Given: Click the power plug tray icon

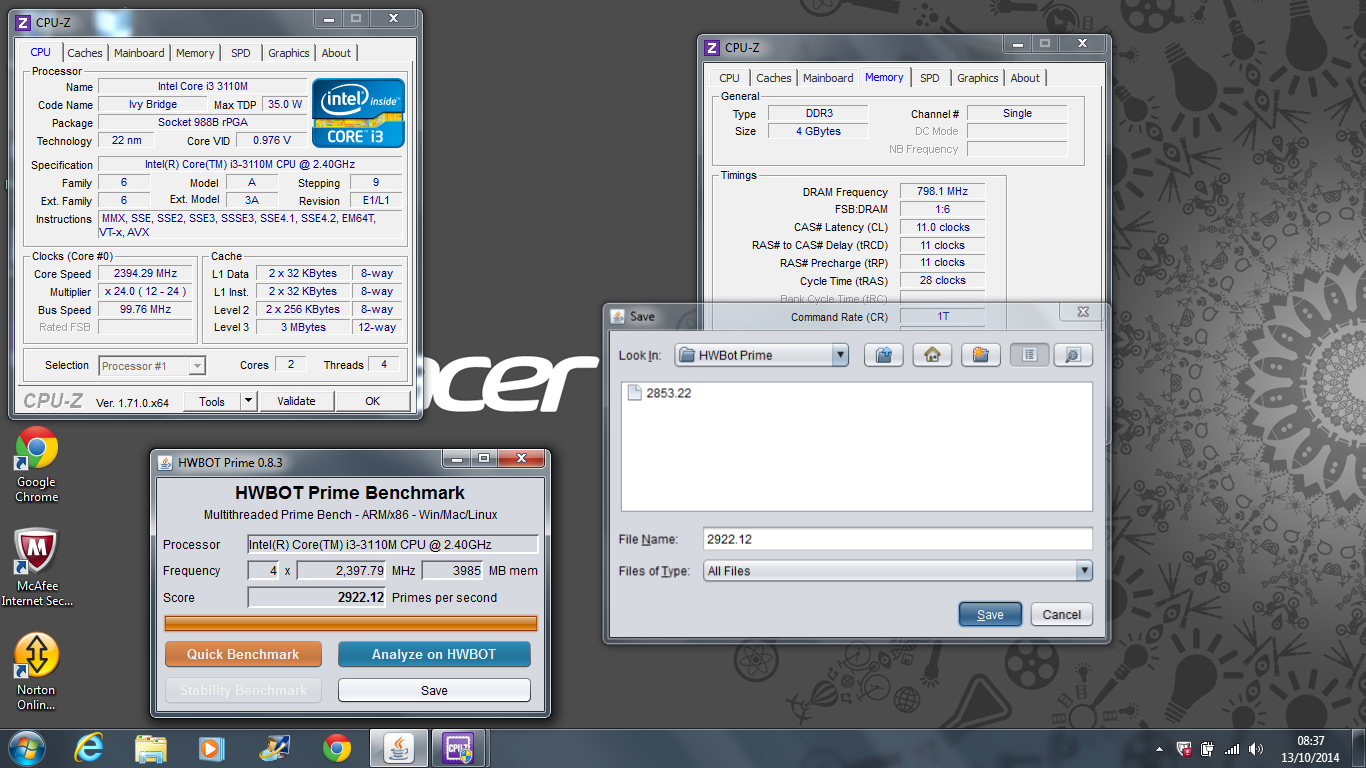Looking at the screenshot, I should pyautogui.click(x=1208, y=749).
